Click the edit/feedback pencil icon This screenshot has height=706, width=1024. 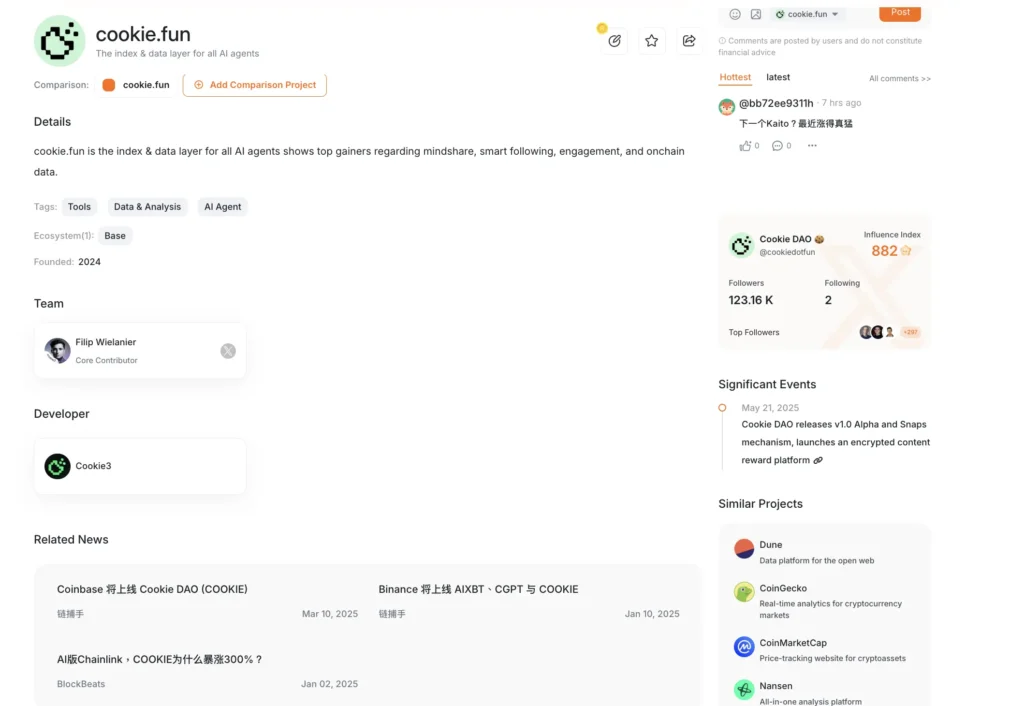615,41
